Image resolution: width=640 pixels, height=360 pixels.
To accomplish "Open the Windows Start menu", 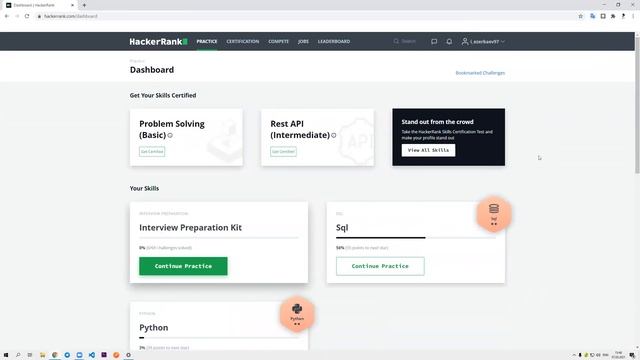I will [x=6, y=355].
